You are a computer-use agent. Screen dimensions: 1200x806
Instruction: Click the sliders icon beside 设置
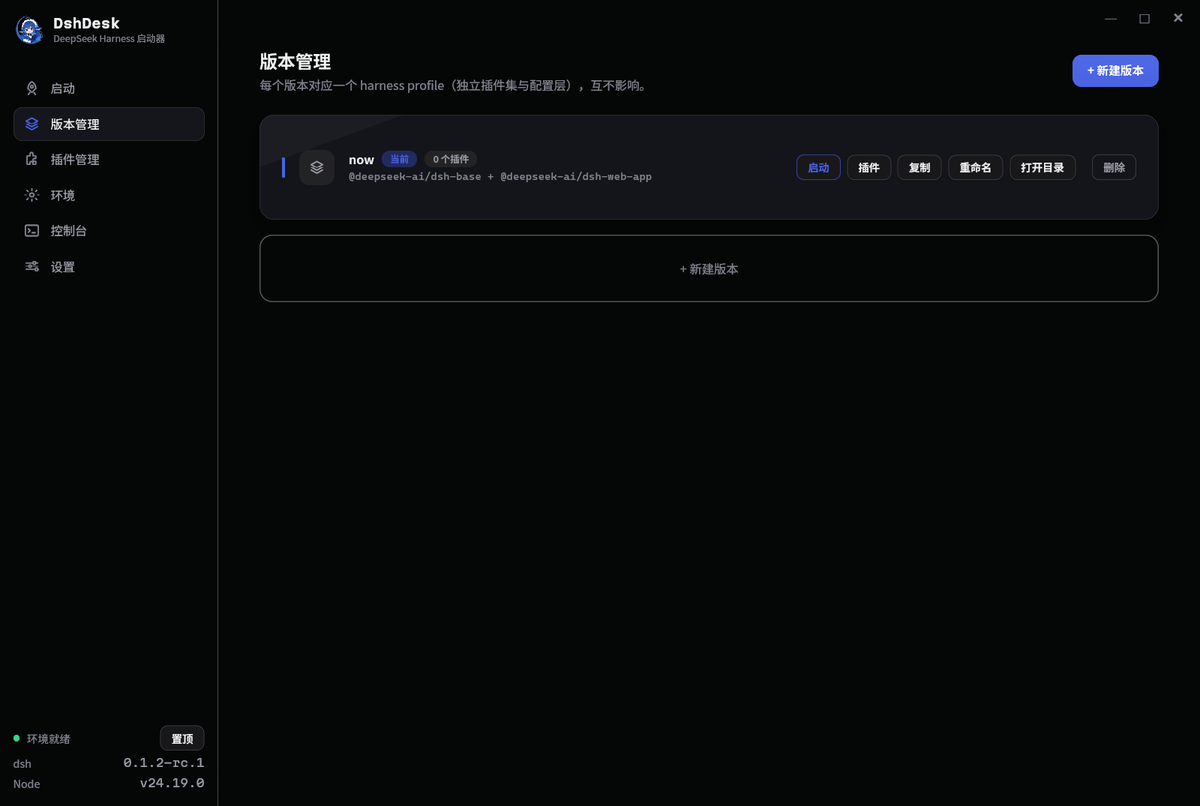[x=32, y=266]
